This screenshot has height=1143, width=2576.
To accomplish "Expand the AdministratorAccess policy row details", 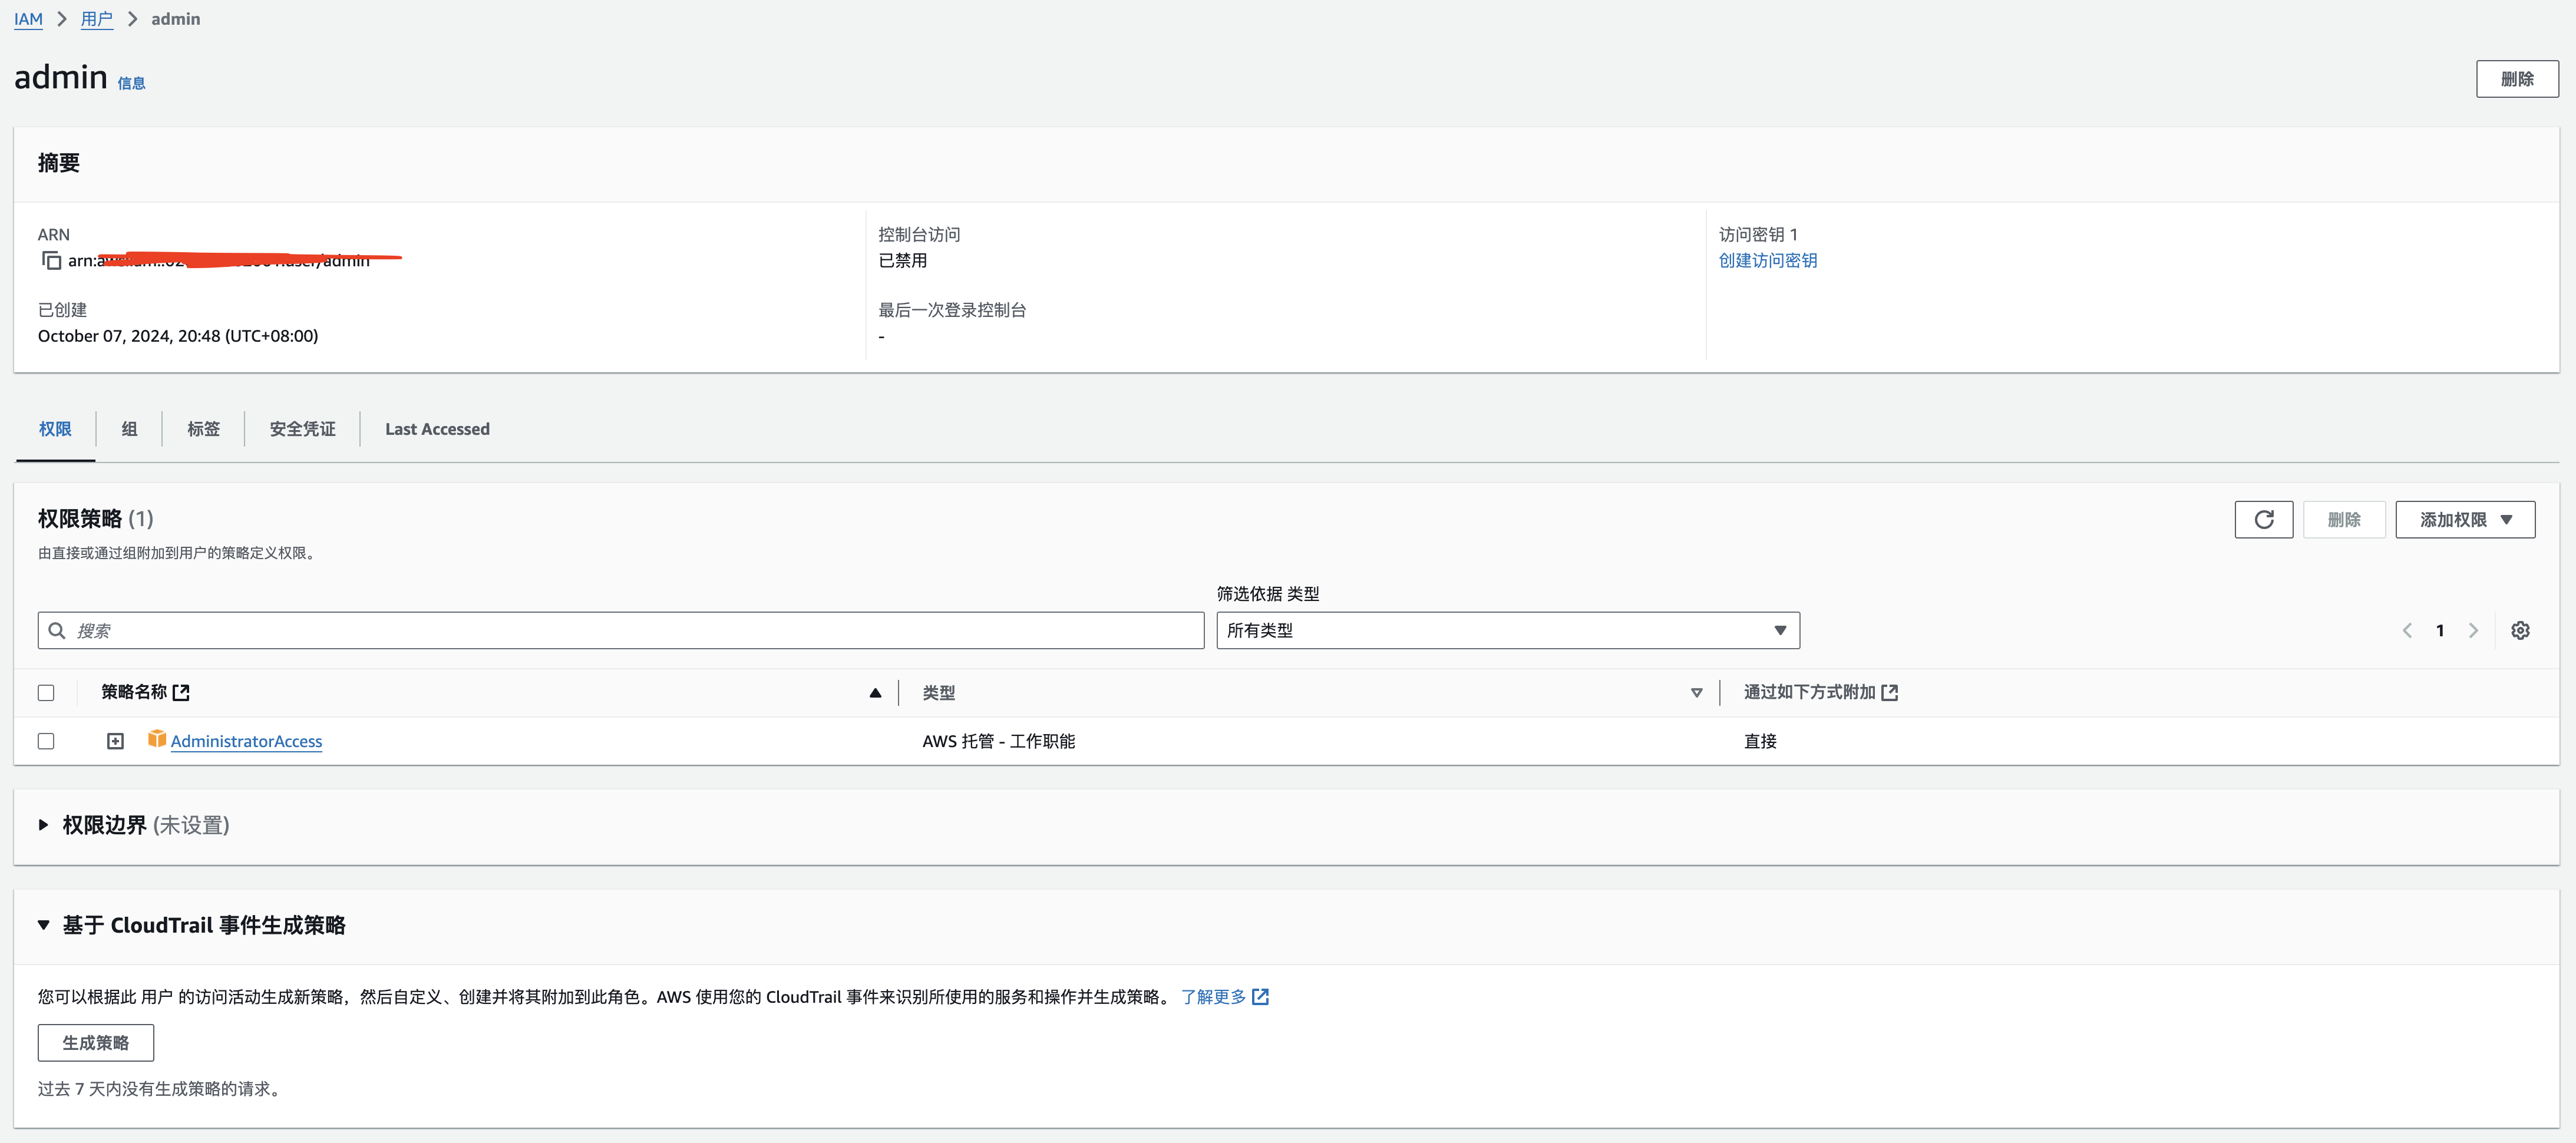I will pos(115,741).
